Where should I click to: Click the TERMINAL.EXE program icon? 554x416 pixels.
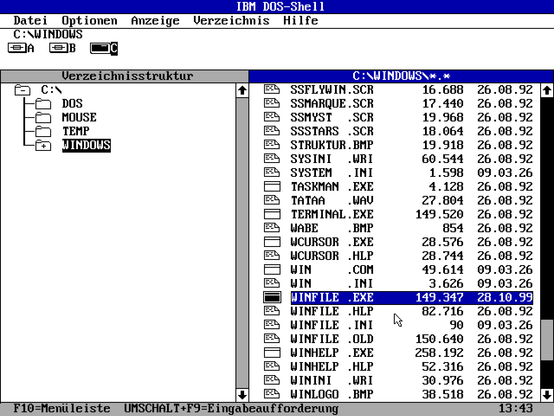272,214
